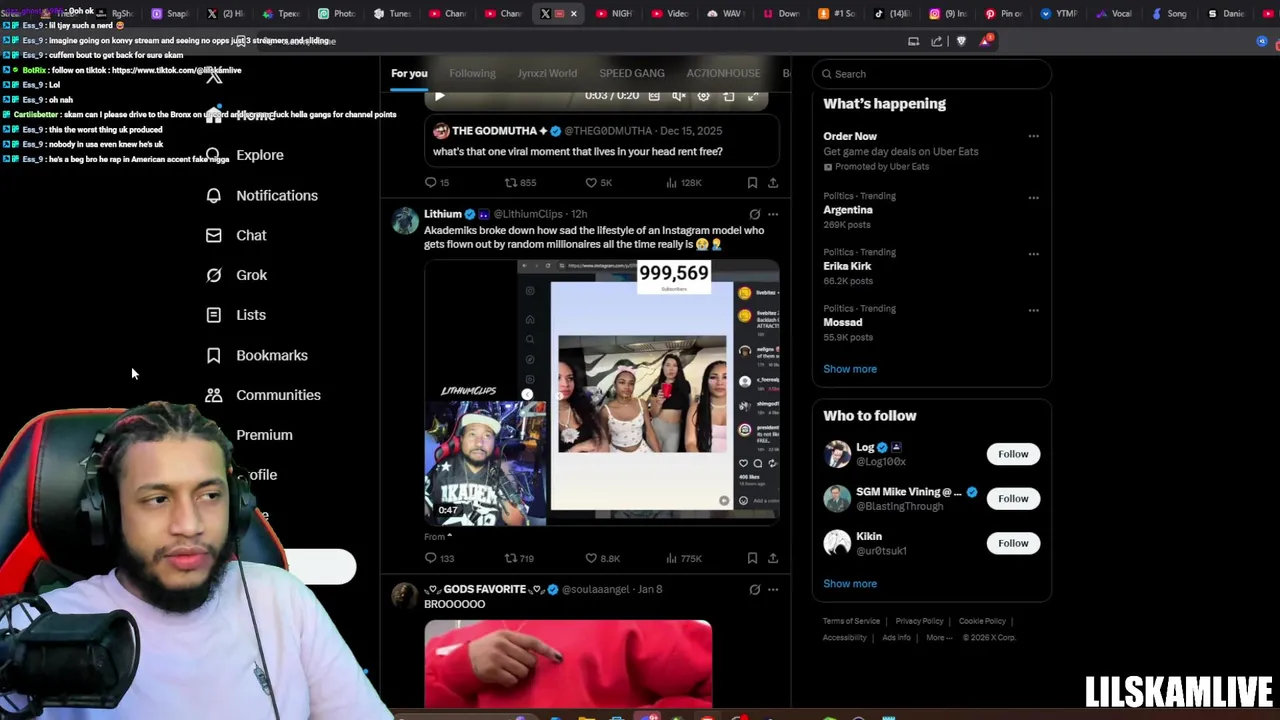Open Lists icon in sidebar
This screenshot has height=720, width=1280.
point(213,315)
